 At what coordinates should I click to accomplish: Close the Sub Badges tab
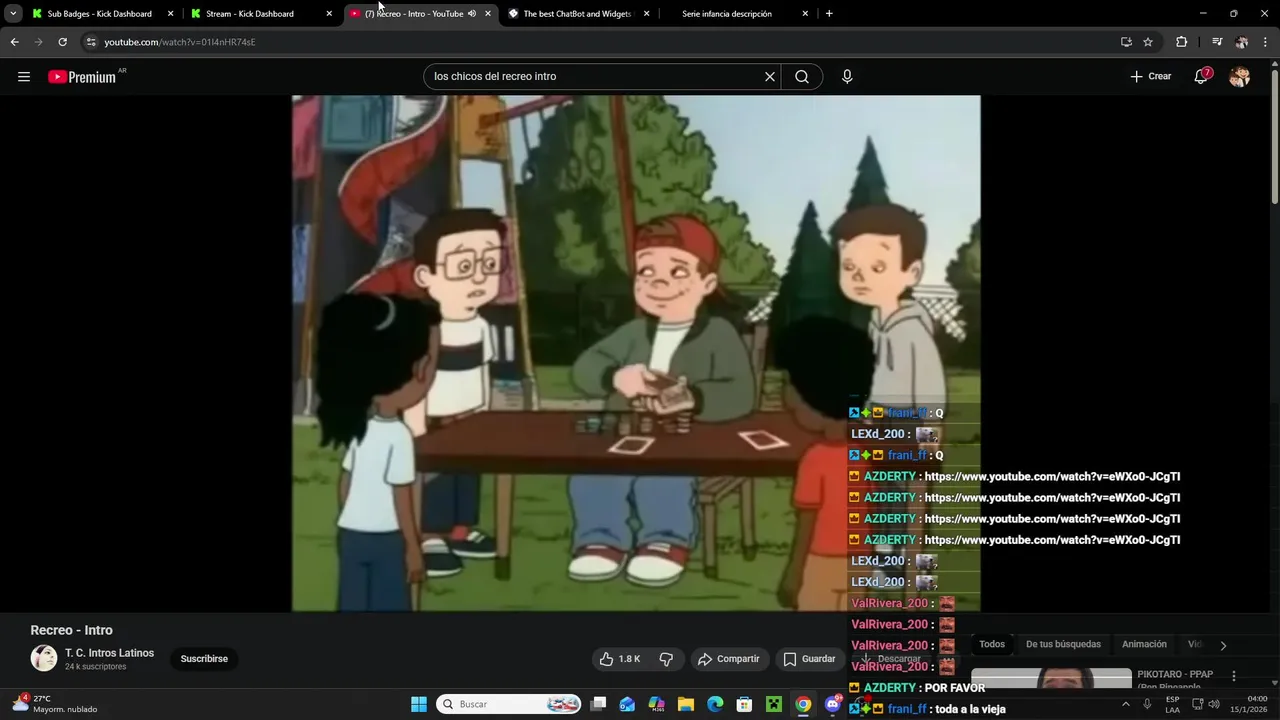click(170, 14)
